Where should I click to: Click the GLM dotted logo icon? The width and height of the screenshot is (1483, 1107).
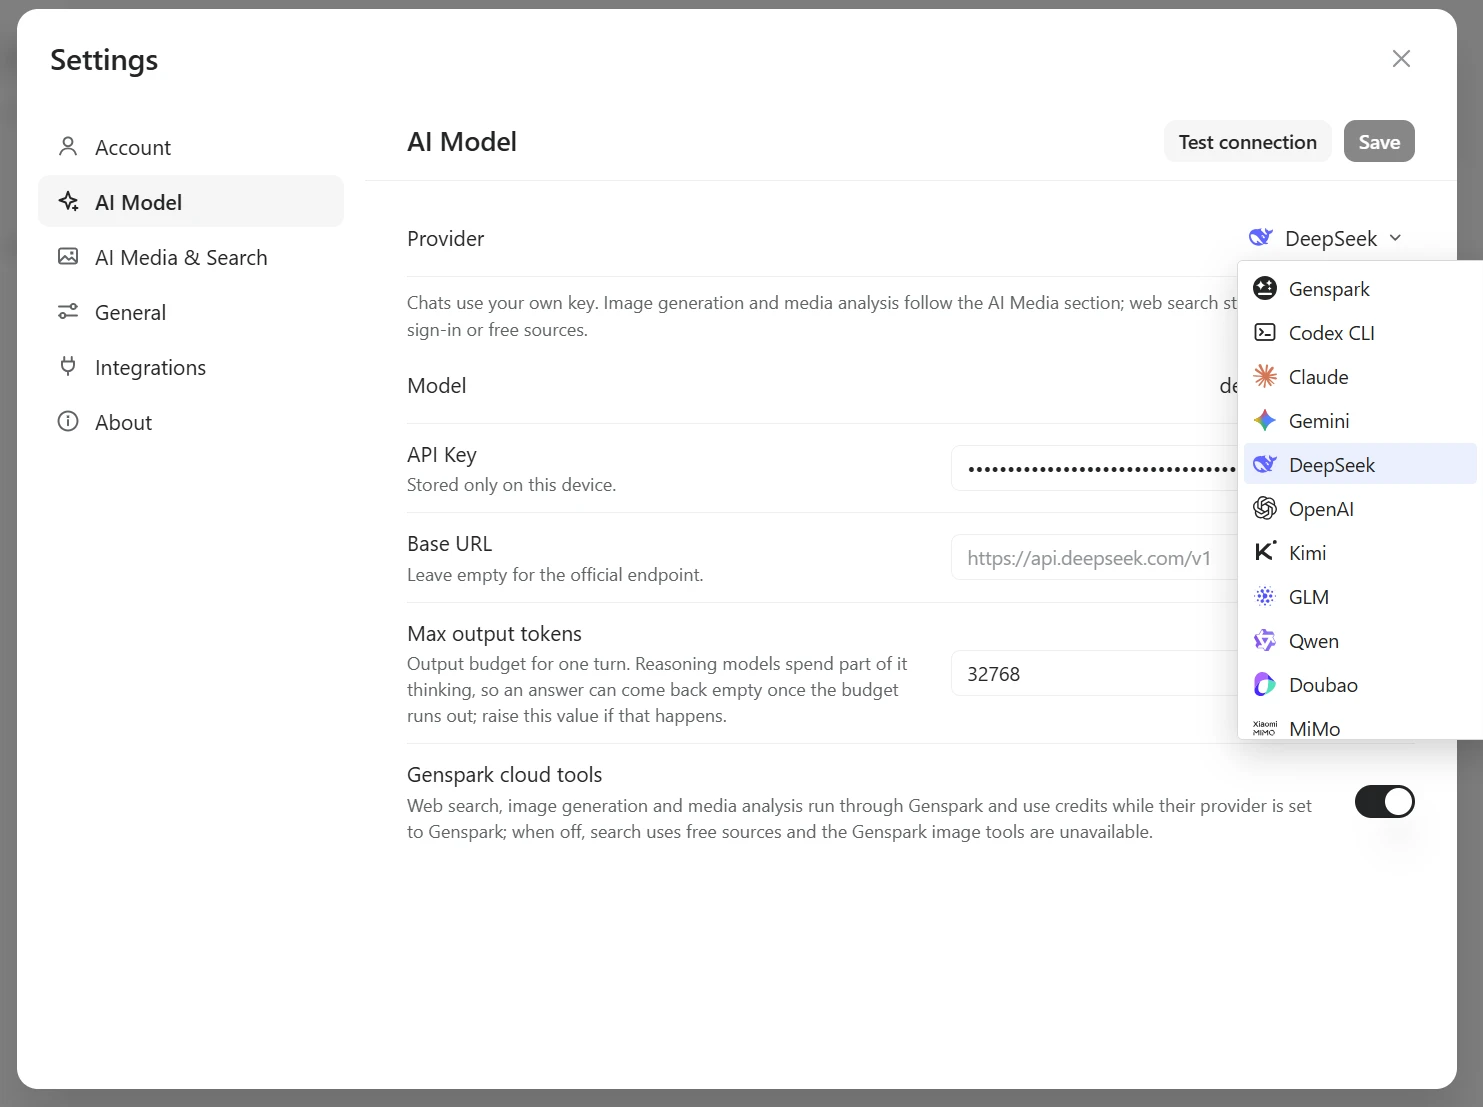pyautogui.click(x=1265, y=597)
